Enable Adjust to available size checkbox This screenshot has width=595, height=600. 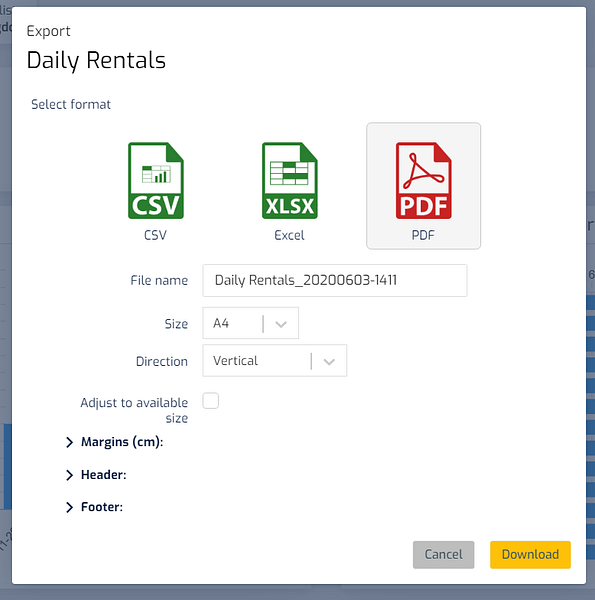coord(211,401)
